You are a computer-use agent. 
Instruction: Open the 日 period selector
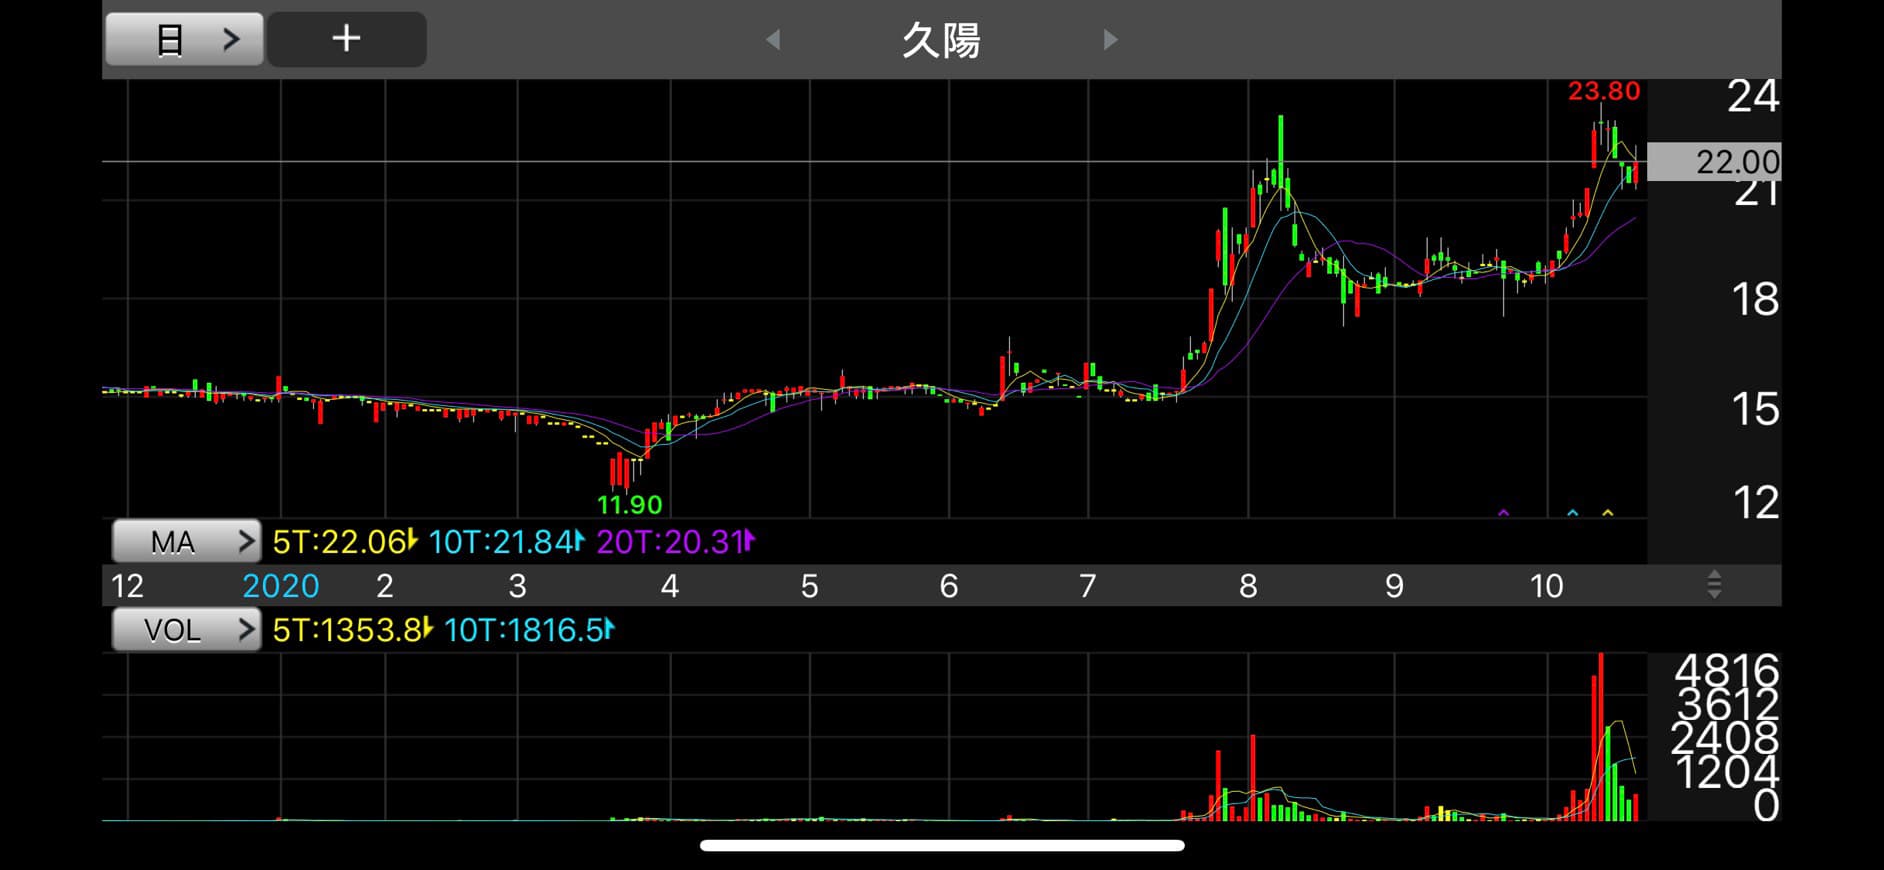[185, 39]
